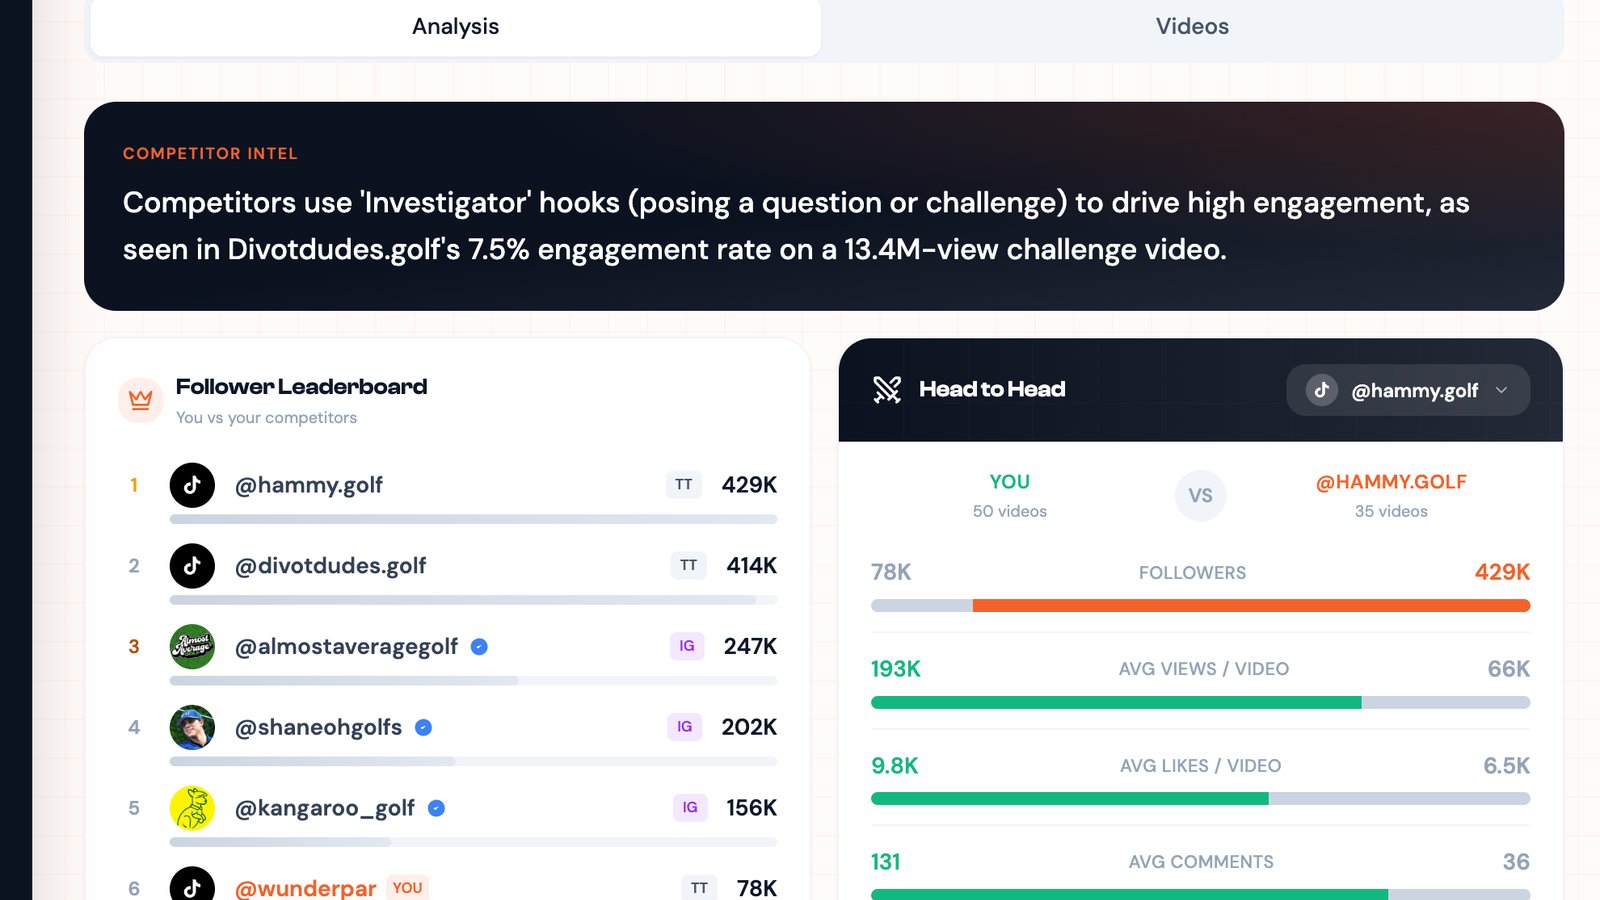Click TikTok avatar icon for @hammy.golf row
1600x900 pixels.
(192, 485)
